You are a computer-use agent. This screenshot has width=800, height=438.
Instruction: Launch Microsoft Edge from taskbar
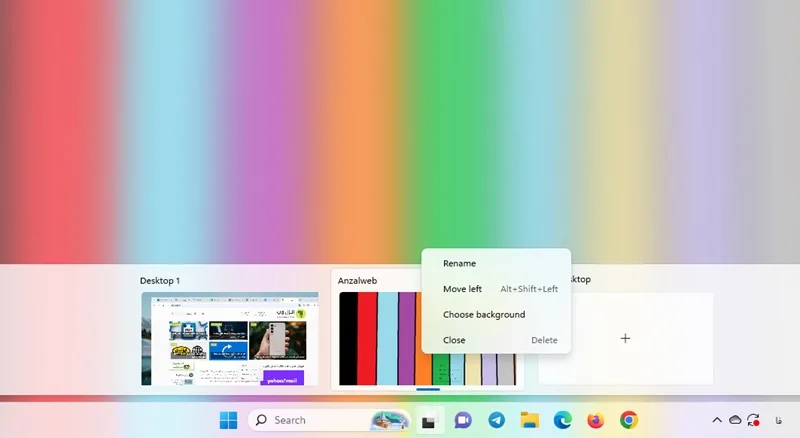(563, 420)
